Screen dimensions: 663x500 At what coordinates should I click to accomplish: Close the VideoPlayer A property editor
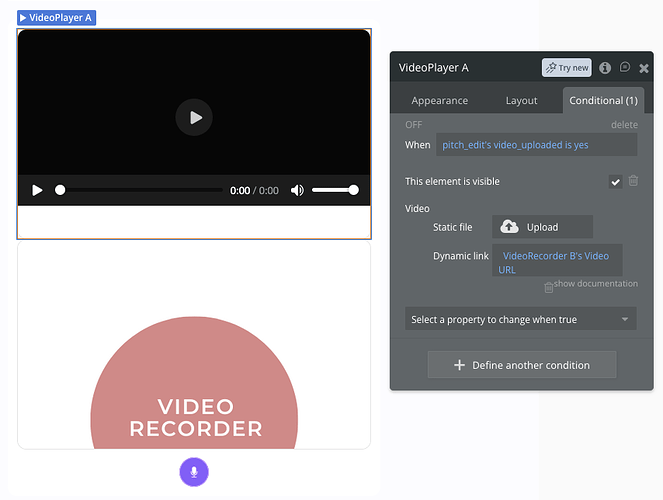644,68
